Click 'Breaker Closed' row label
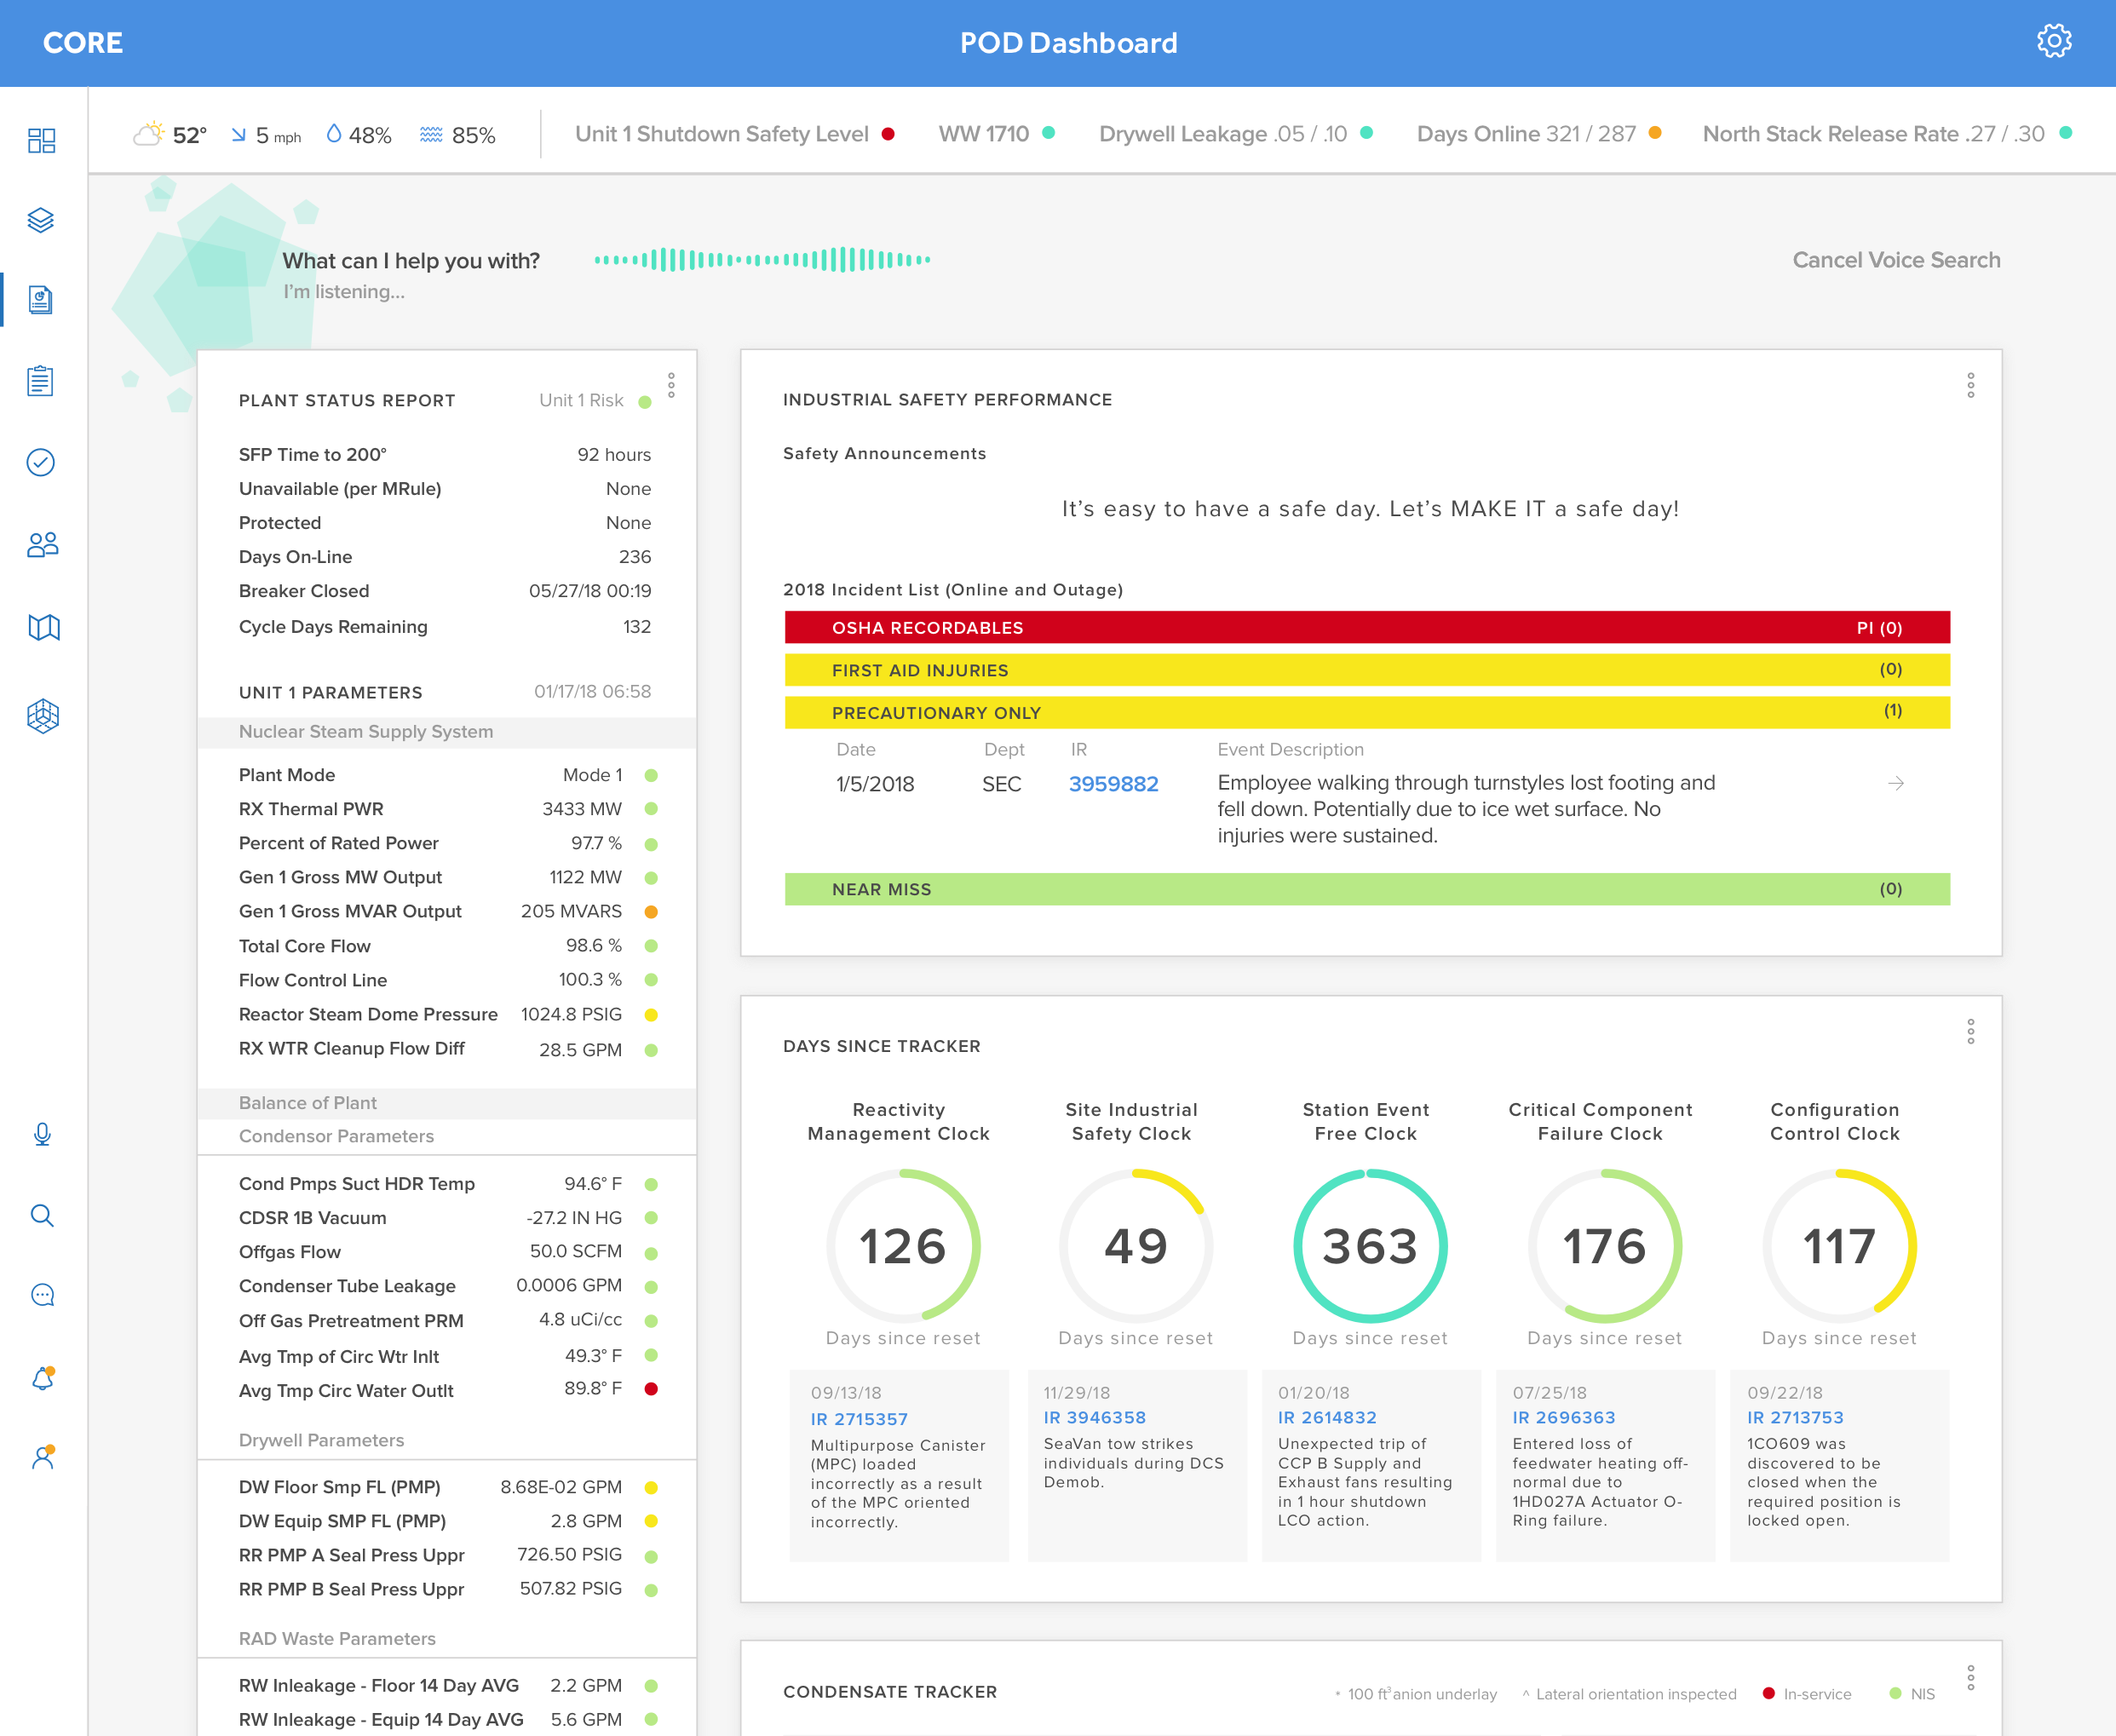 (304, 591)
